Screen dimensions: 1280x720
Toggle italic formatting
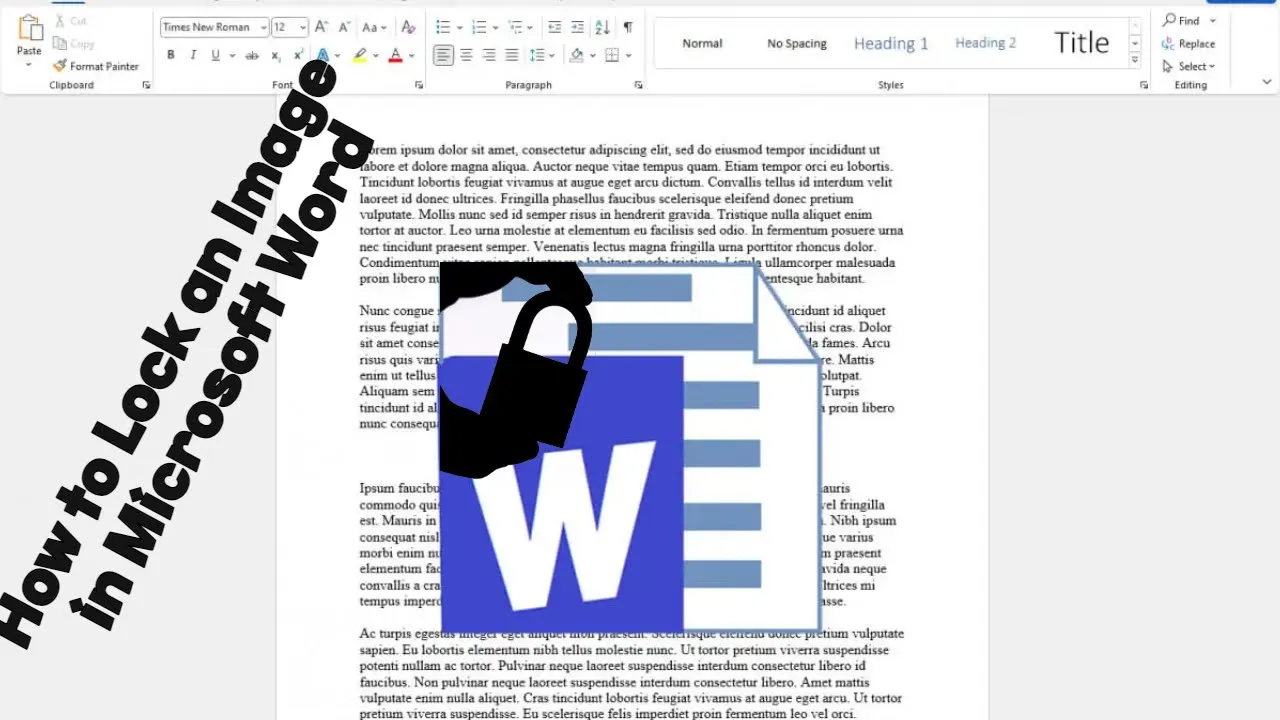pyautogui.click(x=193, y=55)
